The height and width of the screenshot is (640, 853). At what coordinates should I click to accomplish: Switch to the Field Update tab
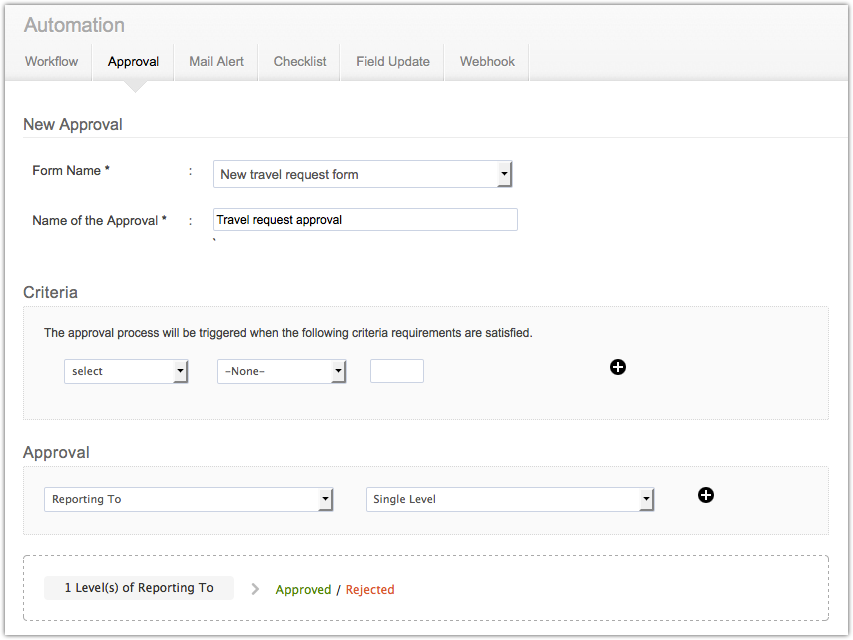392,61
